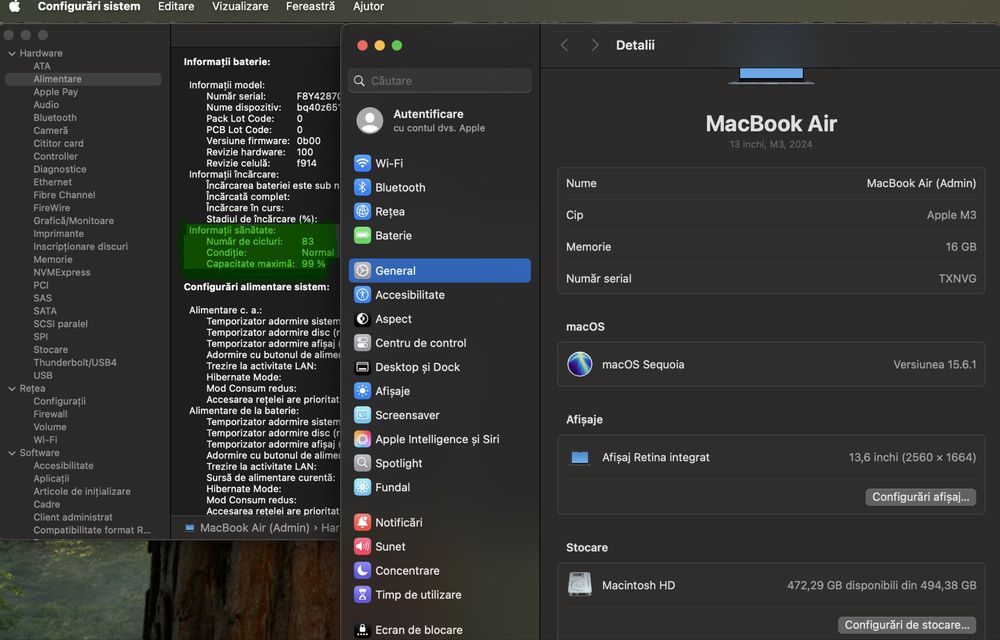The width and height of the screenshot is (1000, 640).
Task: Select NVMExpress tree item
Action: coord(62,272)
